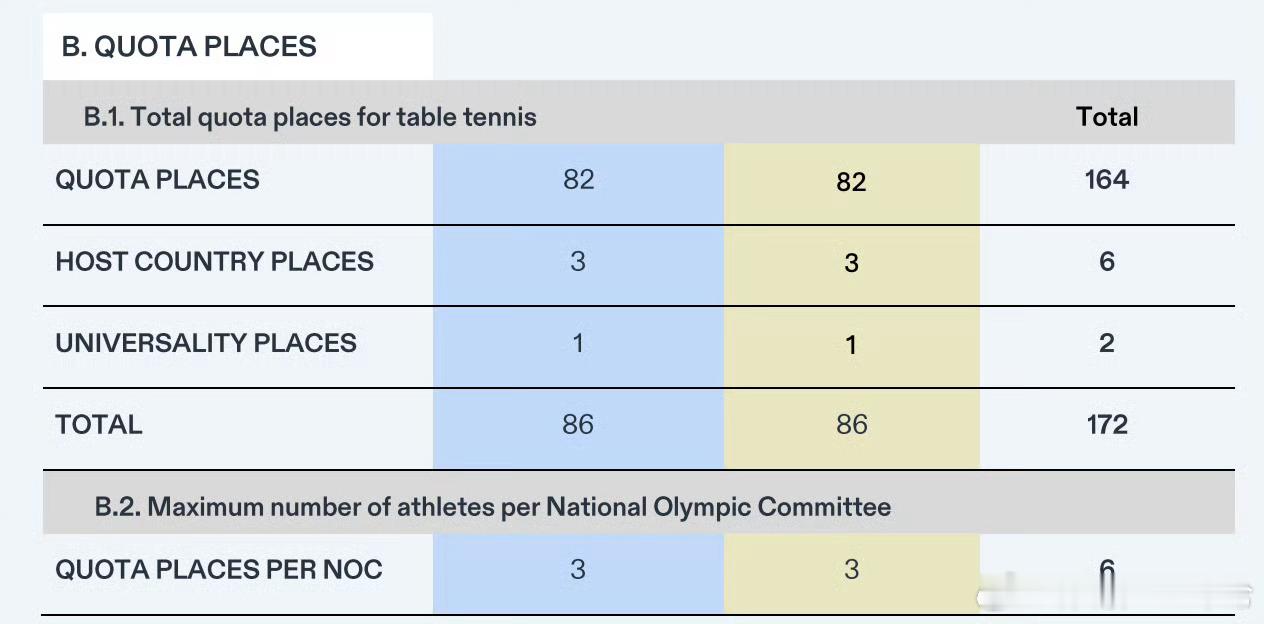Select the 164 total value
Image resolution: width=1264 pixels, height=624 pixels.
coord(1107,180)
